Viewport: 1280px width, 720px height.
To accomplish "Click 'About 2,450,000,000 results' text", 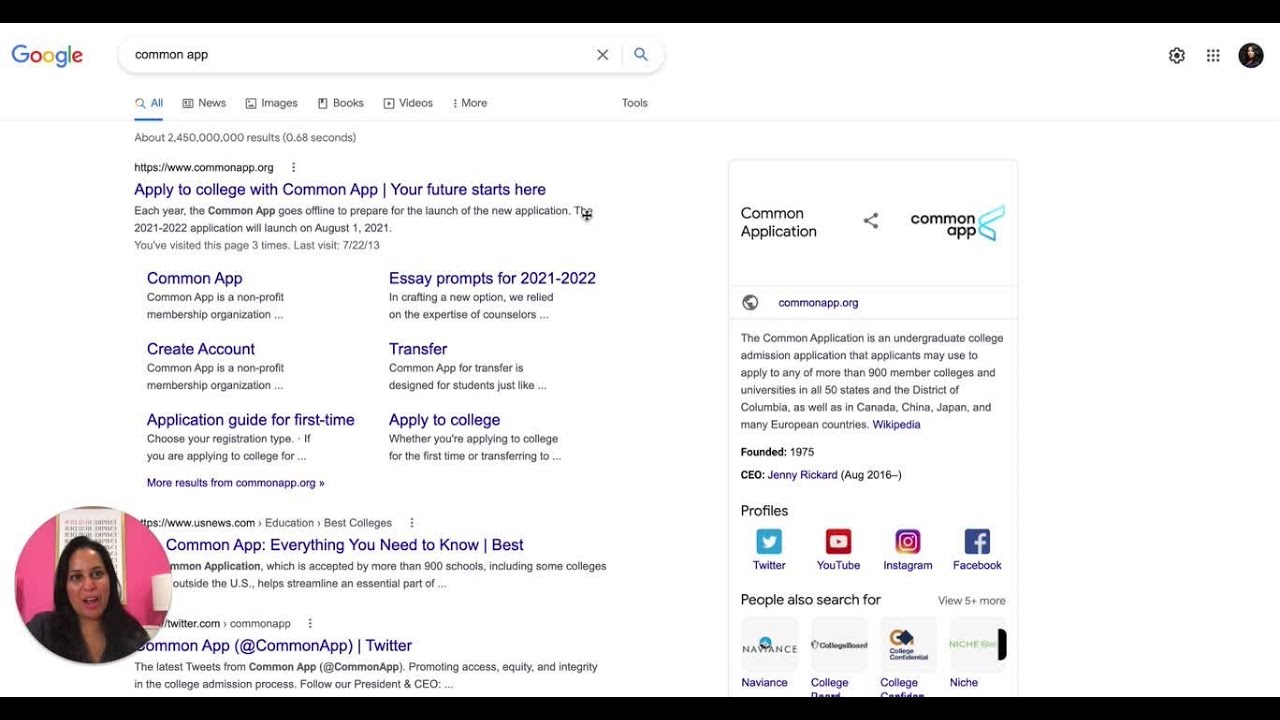I will point(245,138).
